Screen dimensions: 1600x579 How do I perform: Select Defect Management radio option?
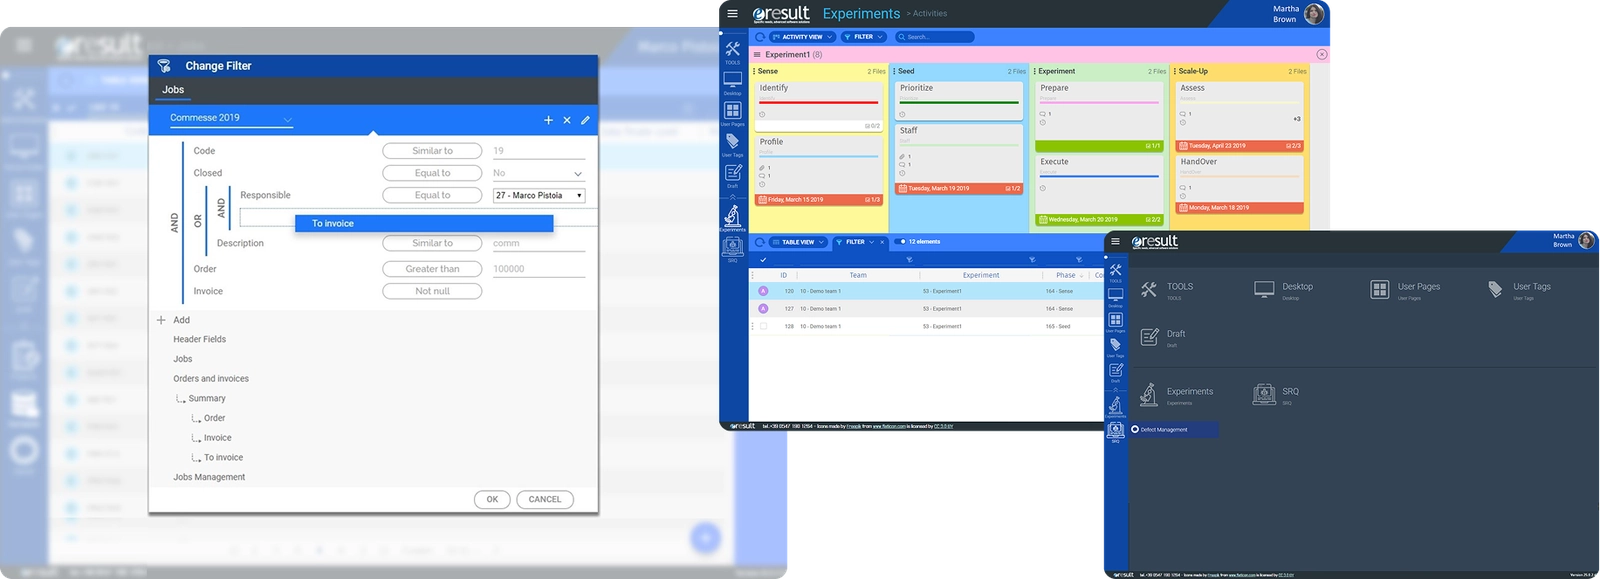pyautogui.click(x=1135, y=430)
